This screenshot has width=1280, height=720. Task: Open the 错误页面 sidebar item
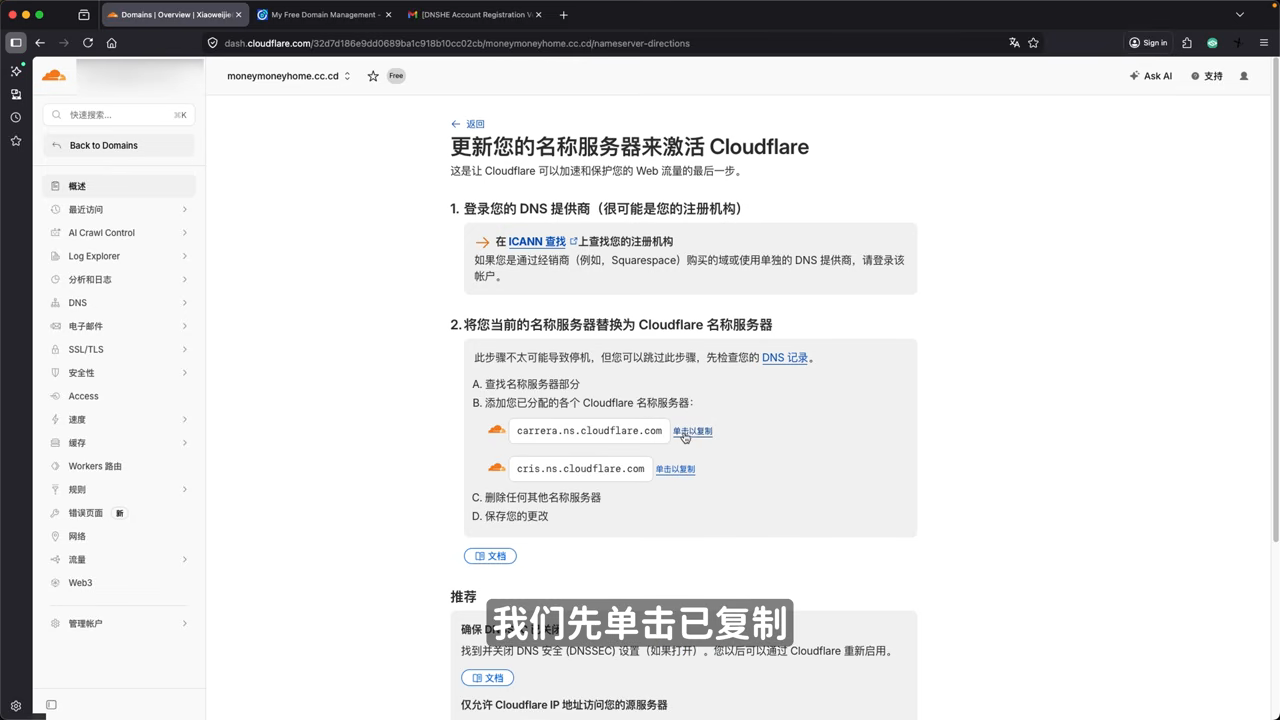click(x=119, y=513)
